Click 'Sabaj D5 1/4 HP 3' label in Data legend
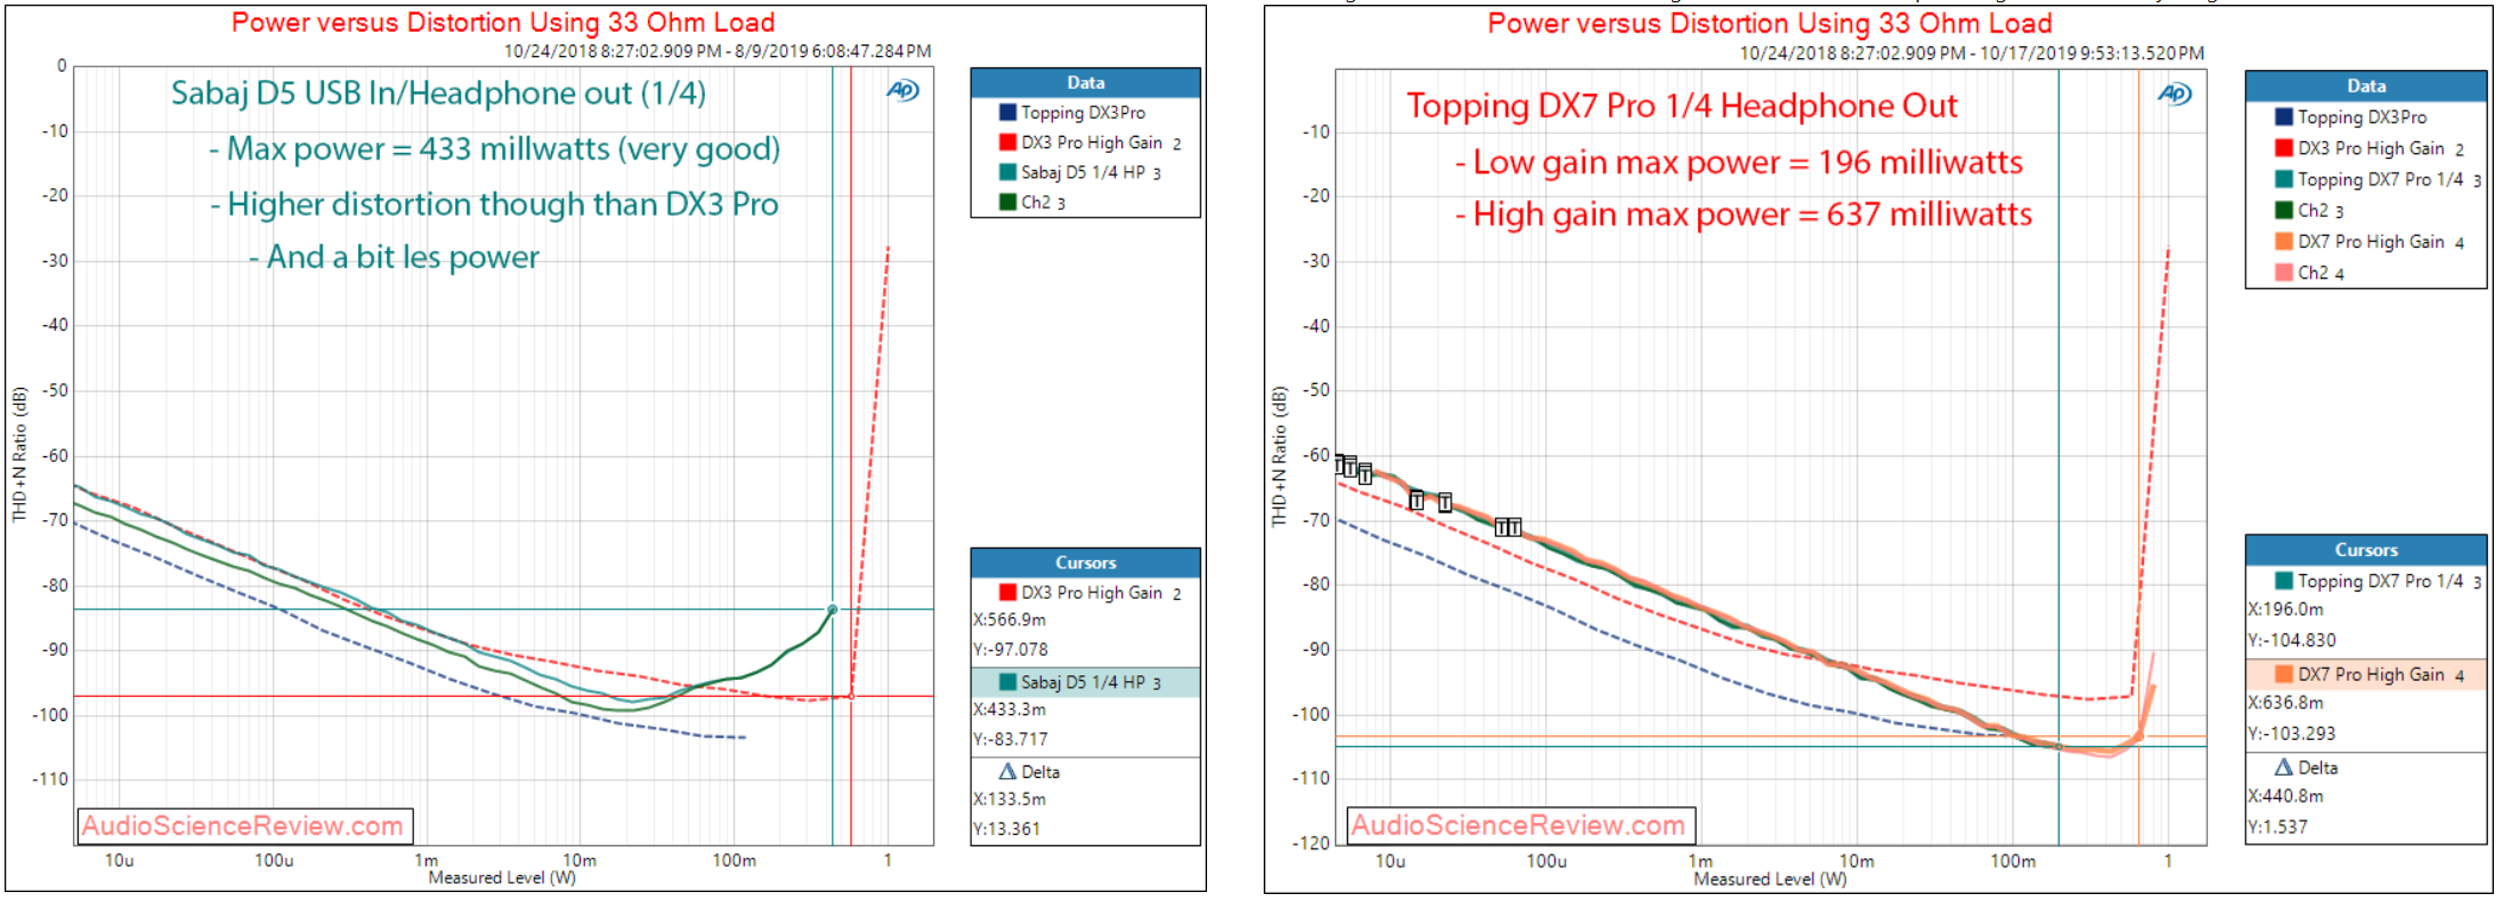Viewport: 2501px width, 900px height. coord(1090,172)
